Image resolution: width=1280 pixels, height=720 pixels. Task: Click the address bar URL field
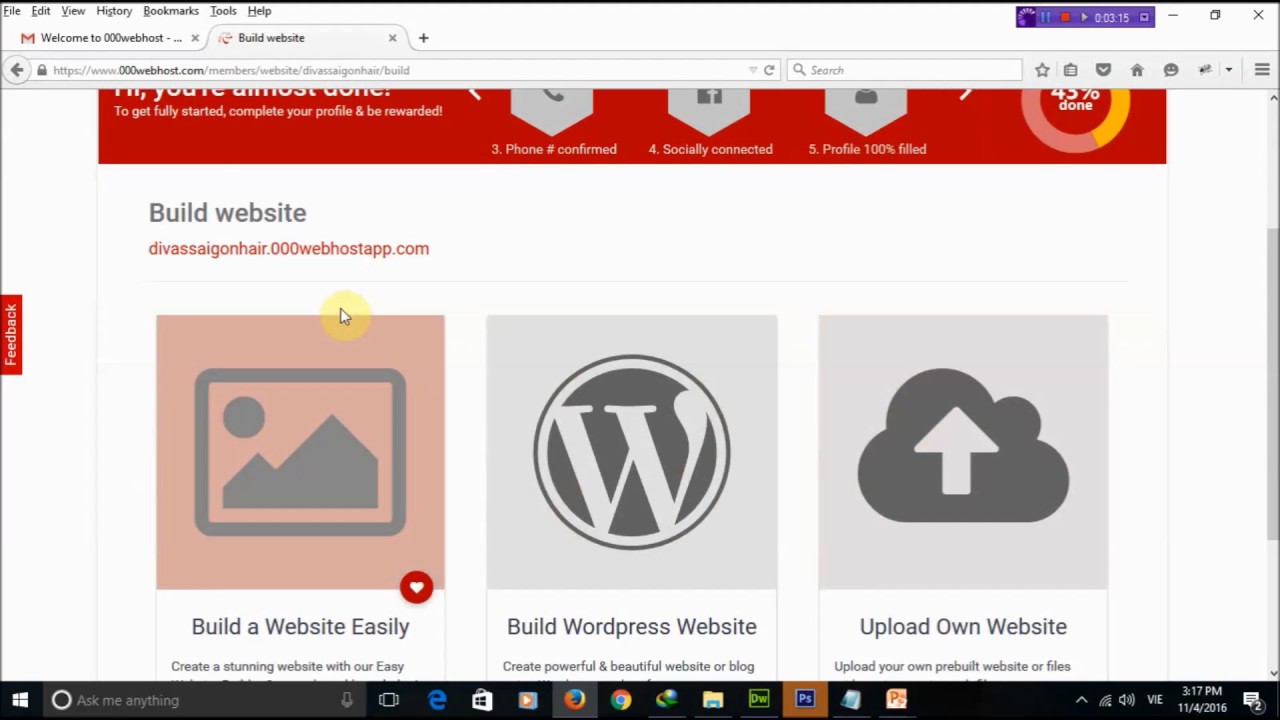pyautogui.click(x=400, y=70)
